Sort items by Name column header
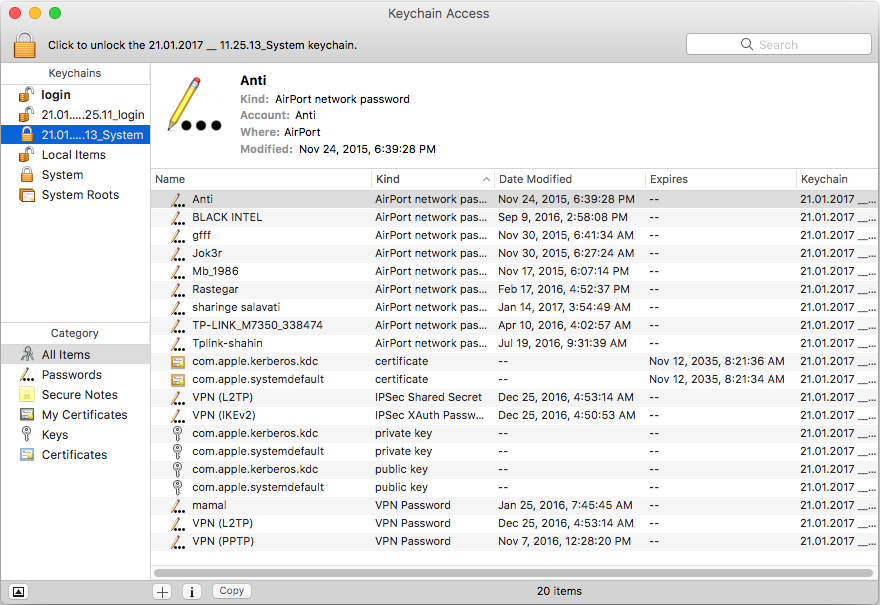This screenshot has width=880, height=605. pos(260,179)
